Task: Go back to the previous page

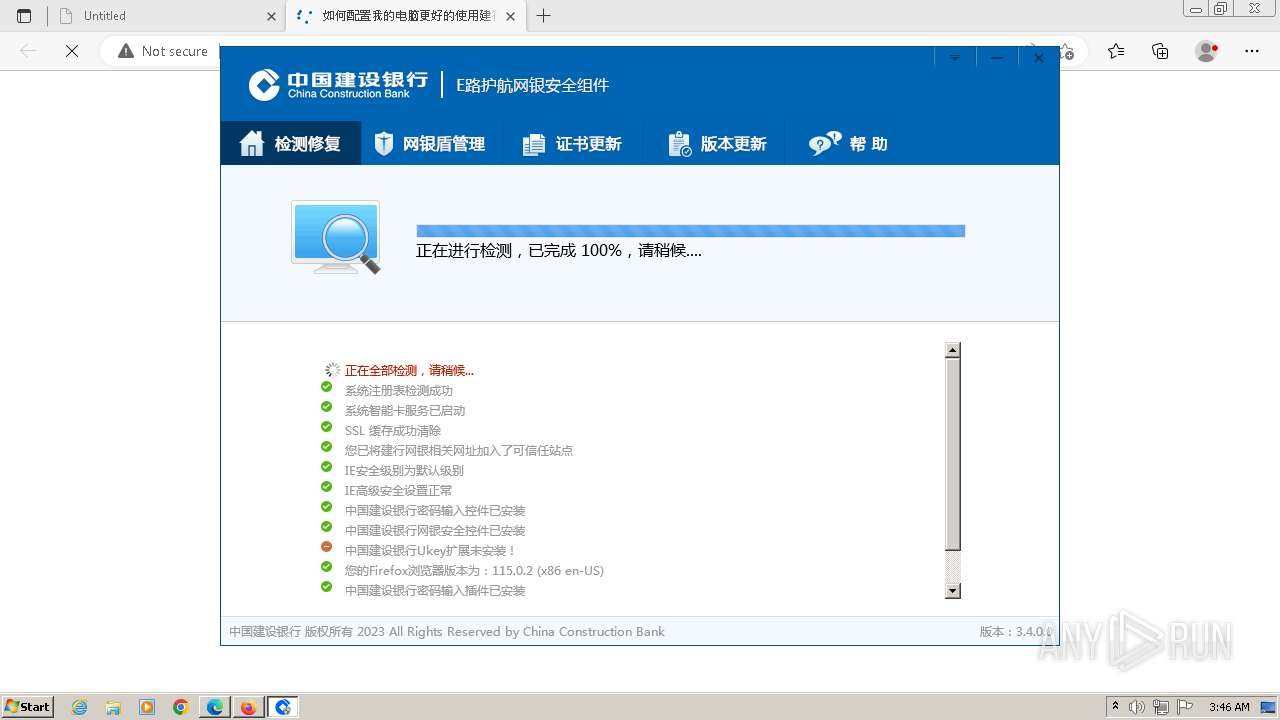Action: [x=28, y=51]
